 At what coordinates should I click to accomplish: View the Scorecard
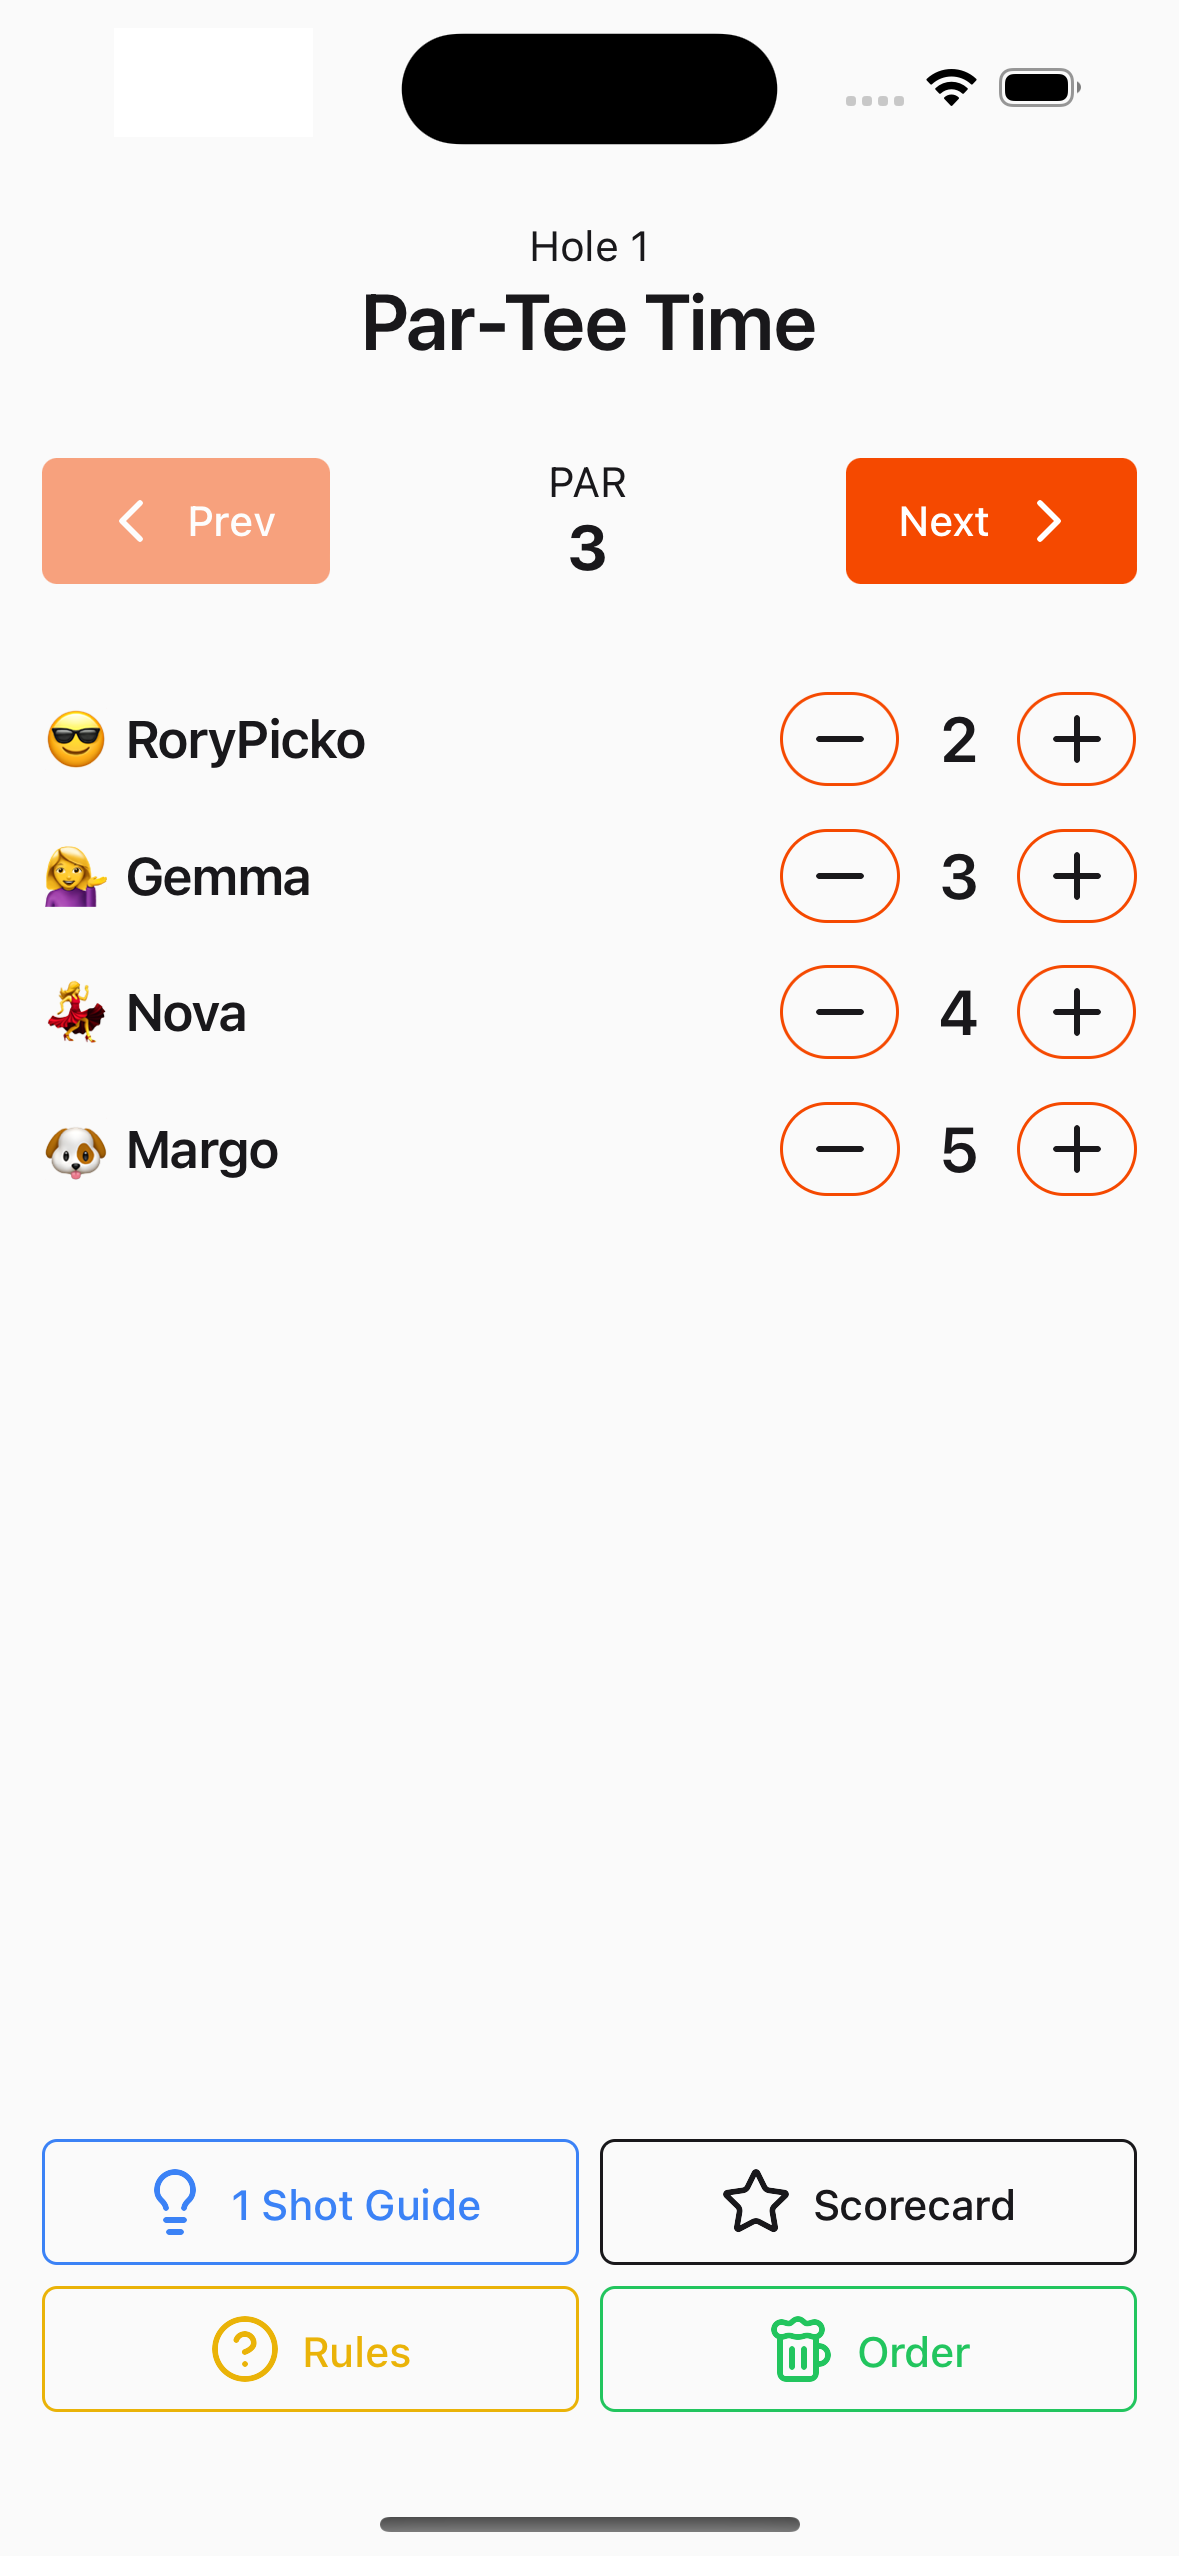[x=868, y=2202]
